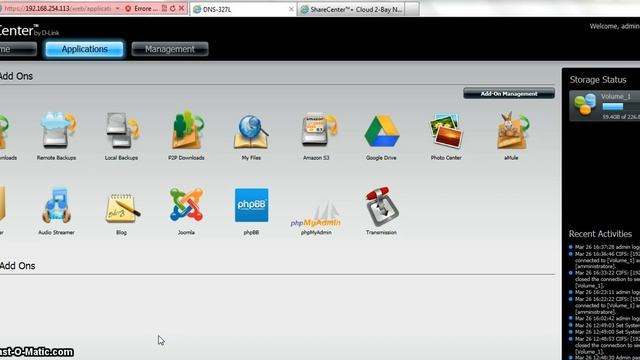
Task: Click the Recent Activities heading
Action: (x=600, y=234)
